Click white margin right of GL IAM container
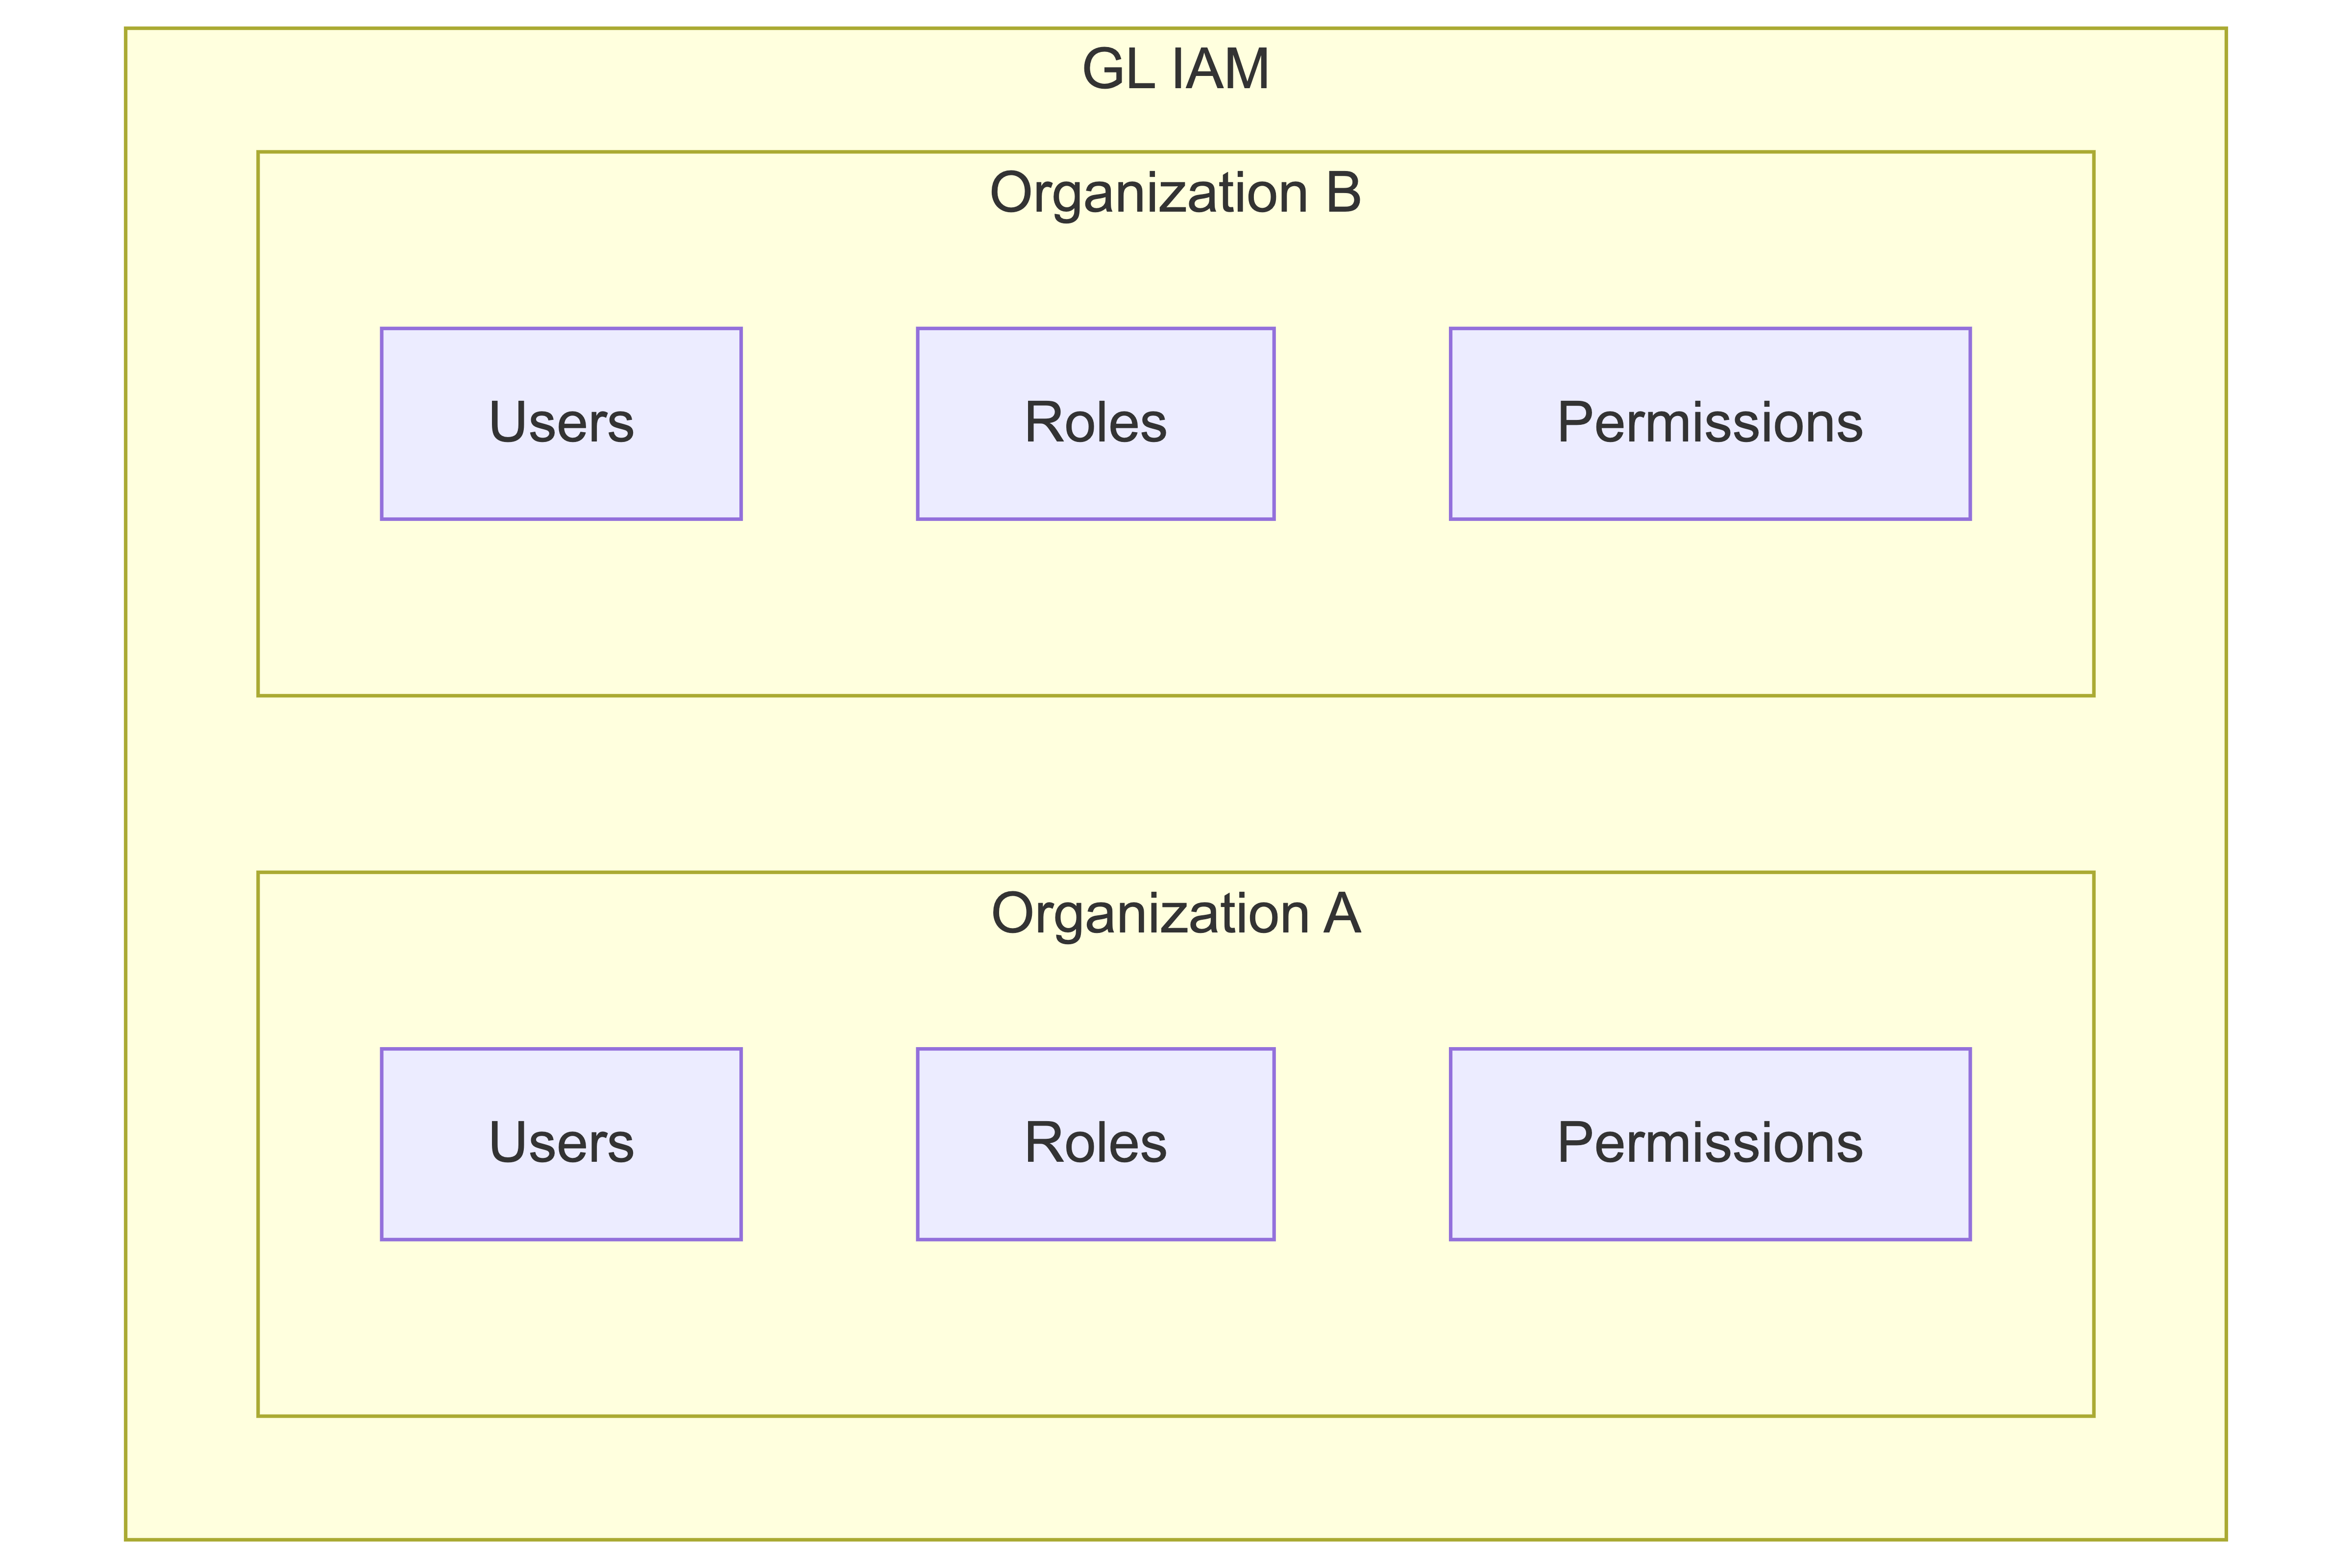Screen dimensions: 2352x1568 (x=2290, y=784)
